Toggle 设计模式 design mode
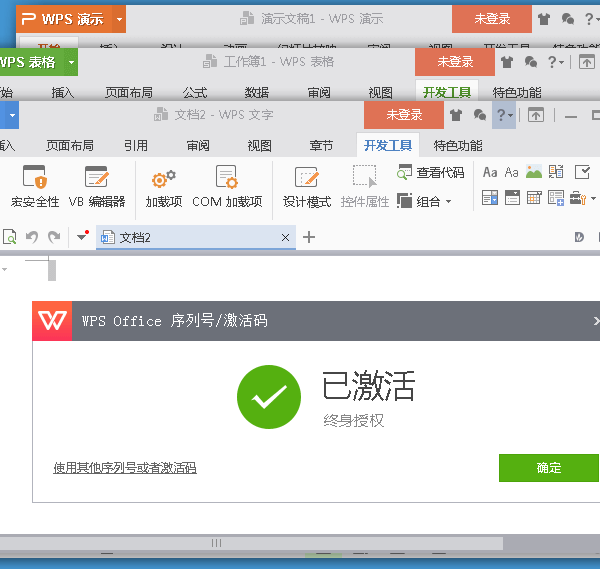The image size is (600, 569). click(x=307, y=187)
